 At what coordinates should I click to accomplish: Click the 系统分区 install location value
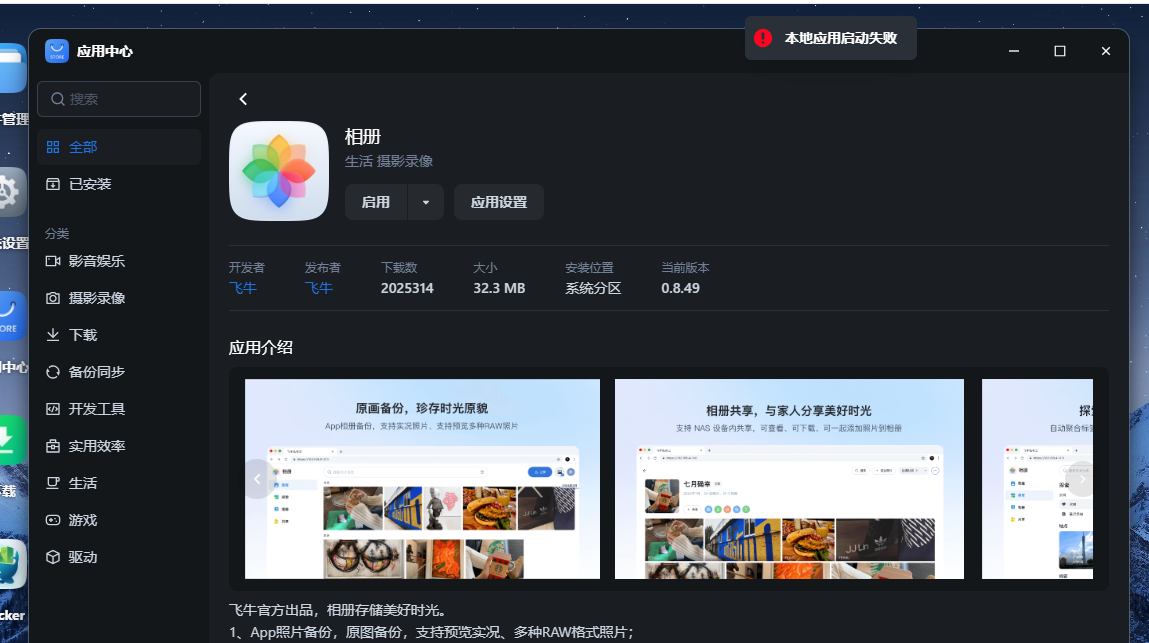(593, 288)
